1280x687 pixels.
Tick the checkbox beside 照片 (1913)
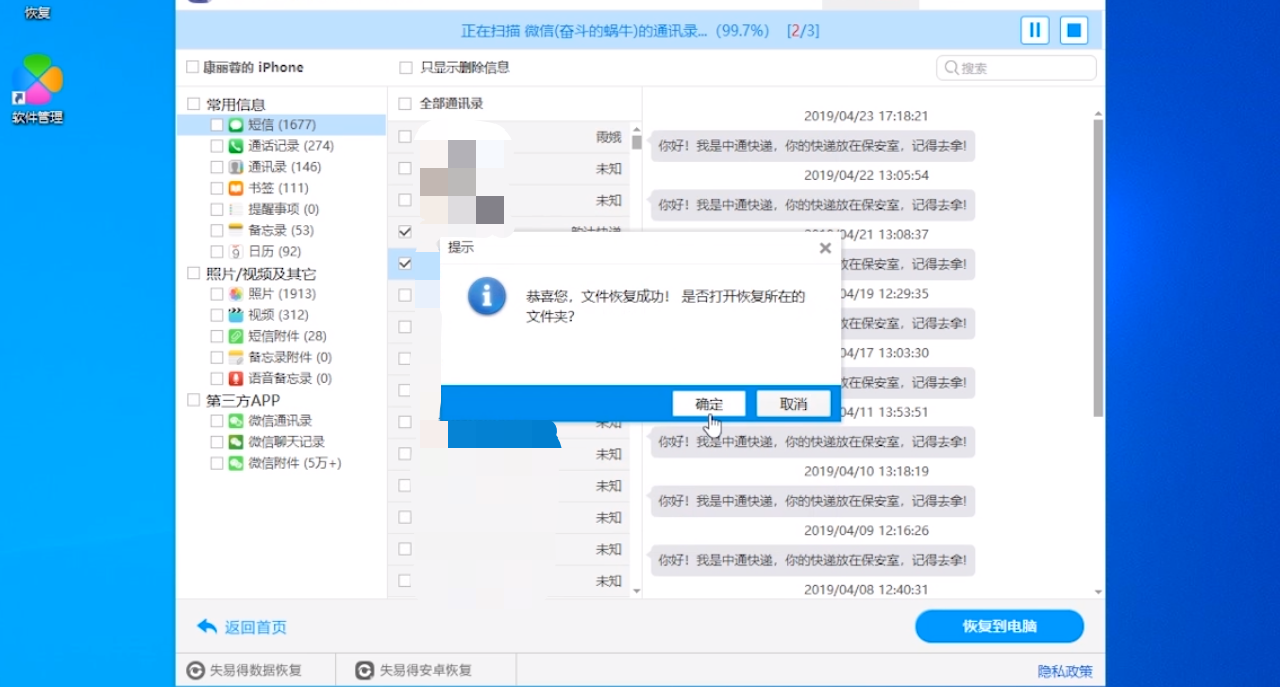(x=217, y=294)
